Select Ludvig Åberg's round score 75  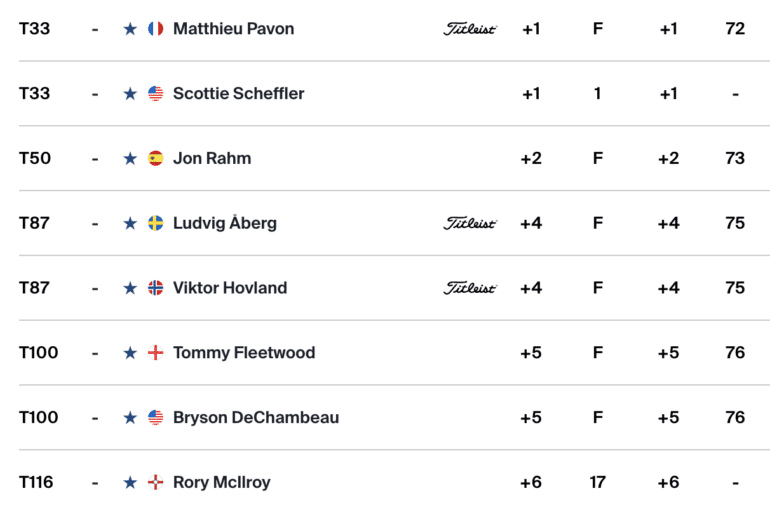pyautogui.click(x=735, y=223)
